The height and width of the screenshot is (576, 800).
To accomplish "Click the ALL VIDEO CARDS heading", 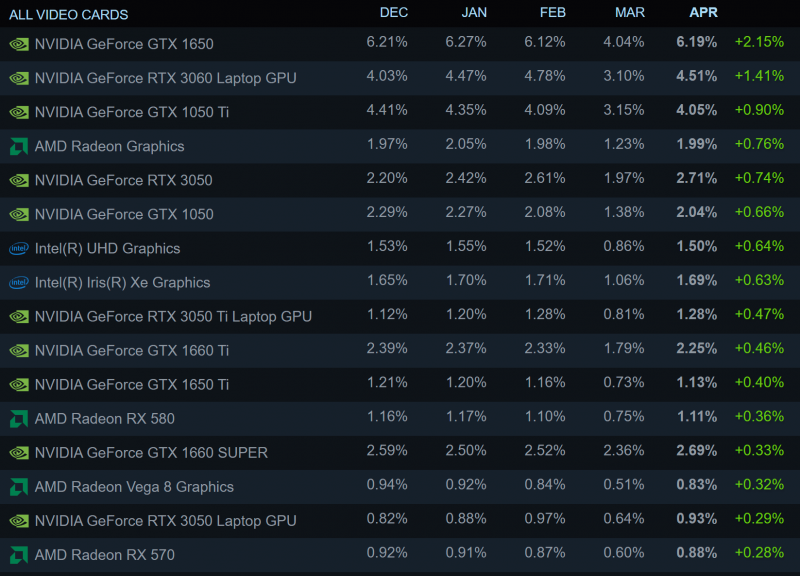I will [x=68, y=15].
